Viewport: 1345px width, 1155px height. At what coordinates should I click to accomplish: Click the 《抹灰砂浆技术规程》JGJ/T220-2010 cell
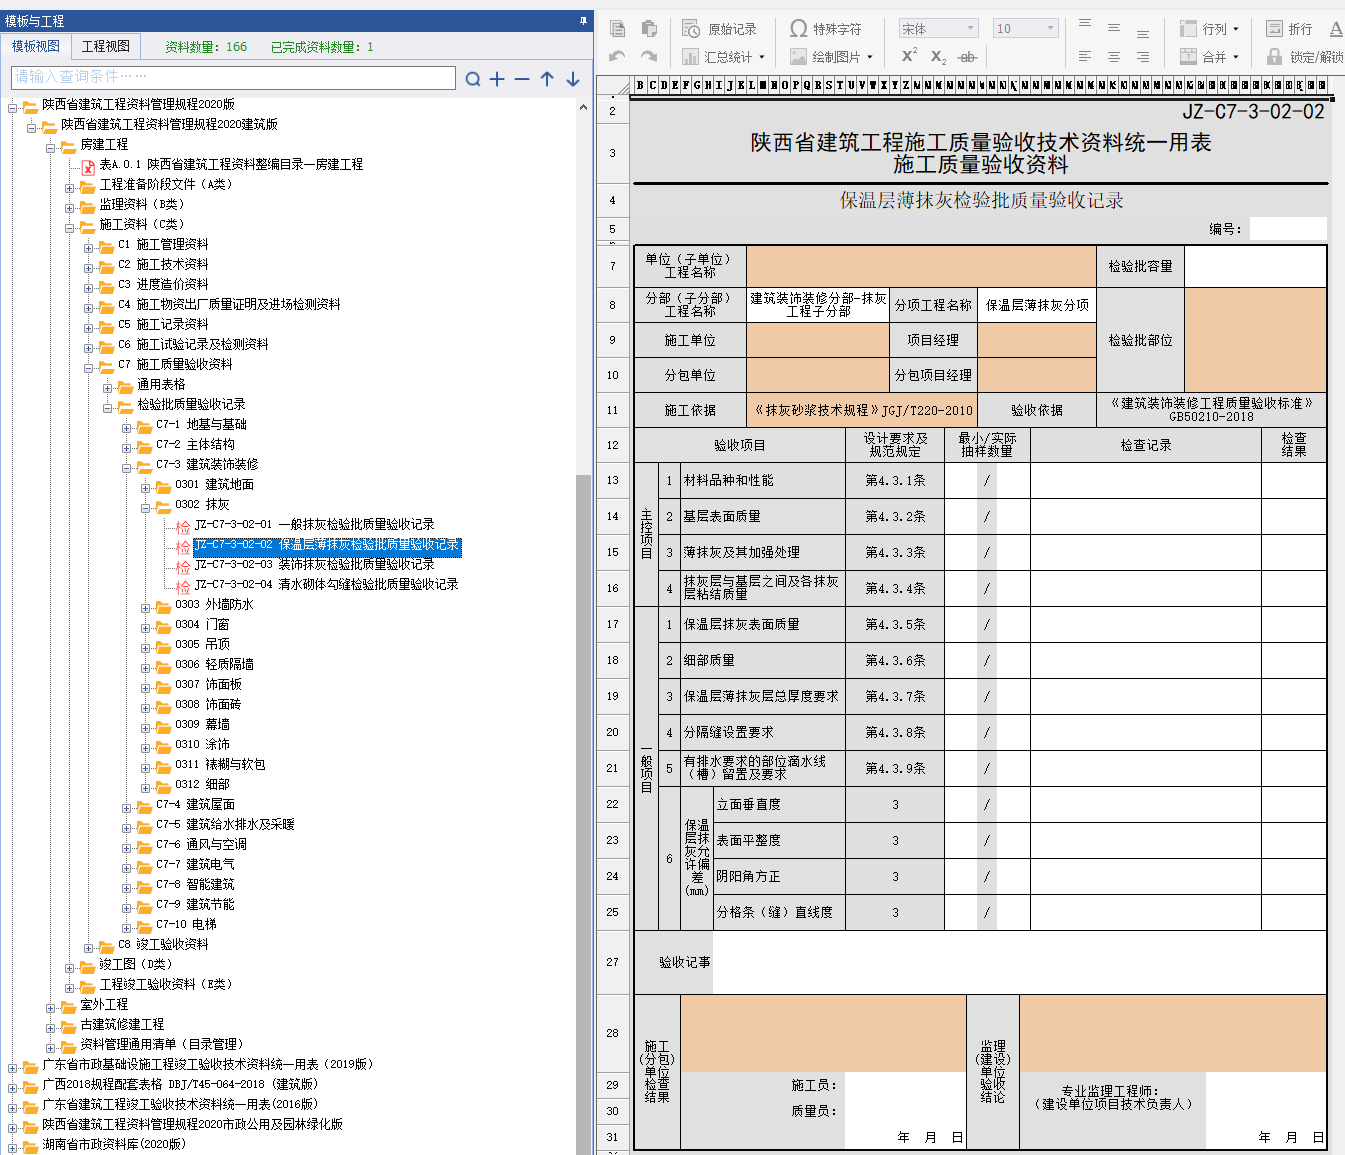(862, 410)
